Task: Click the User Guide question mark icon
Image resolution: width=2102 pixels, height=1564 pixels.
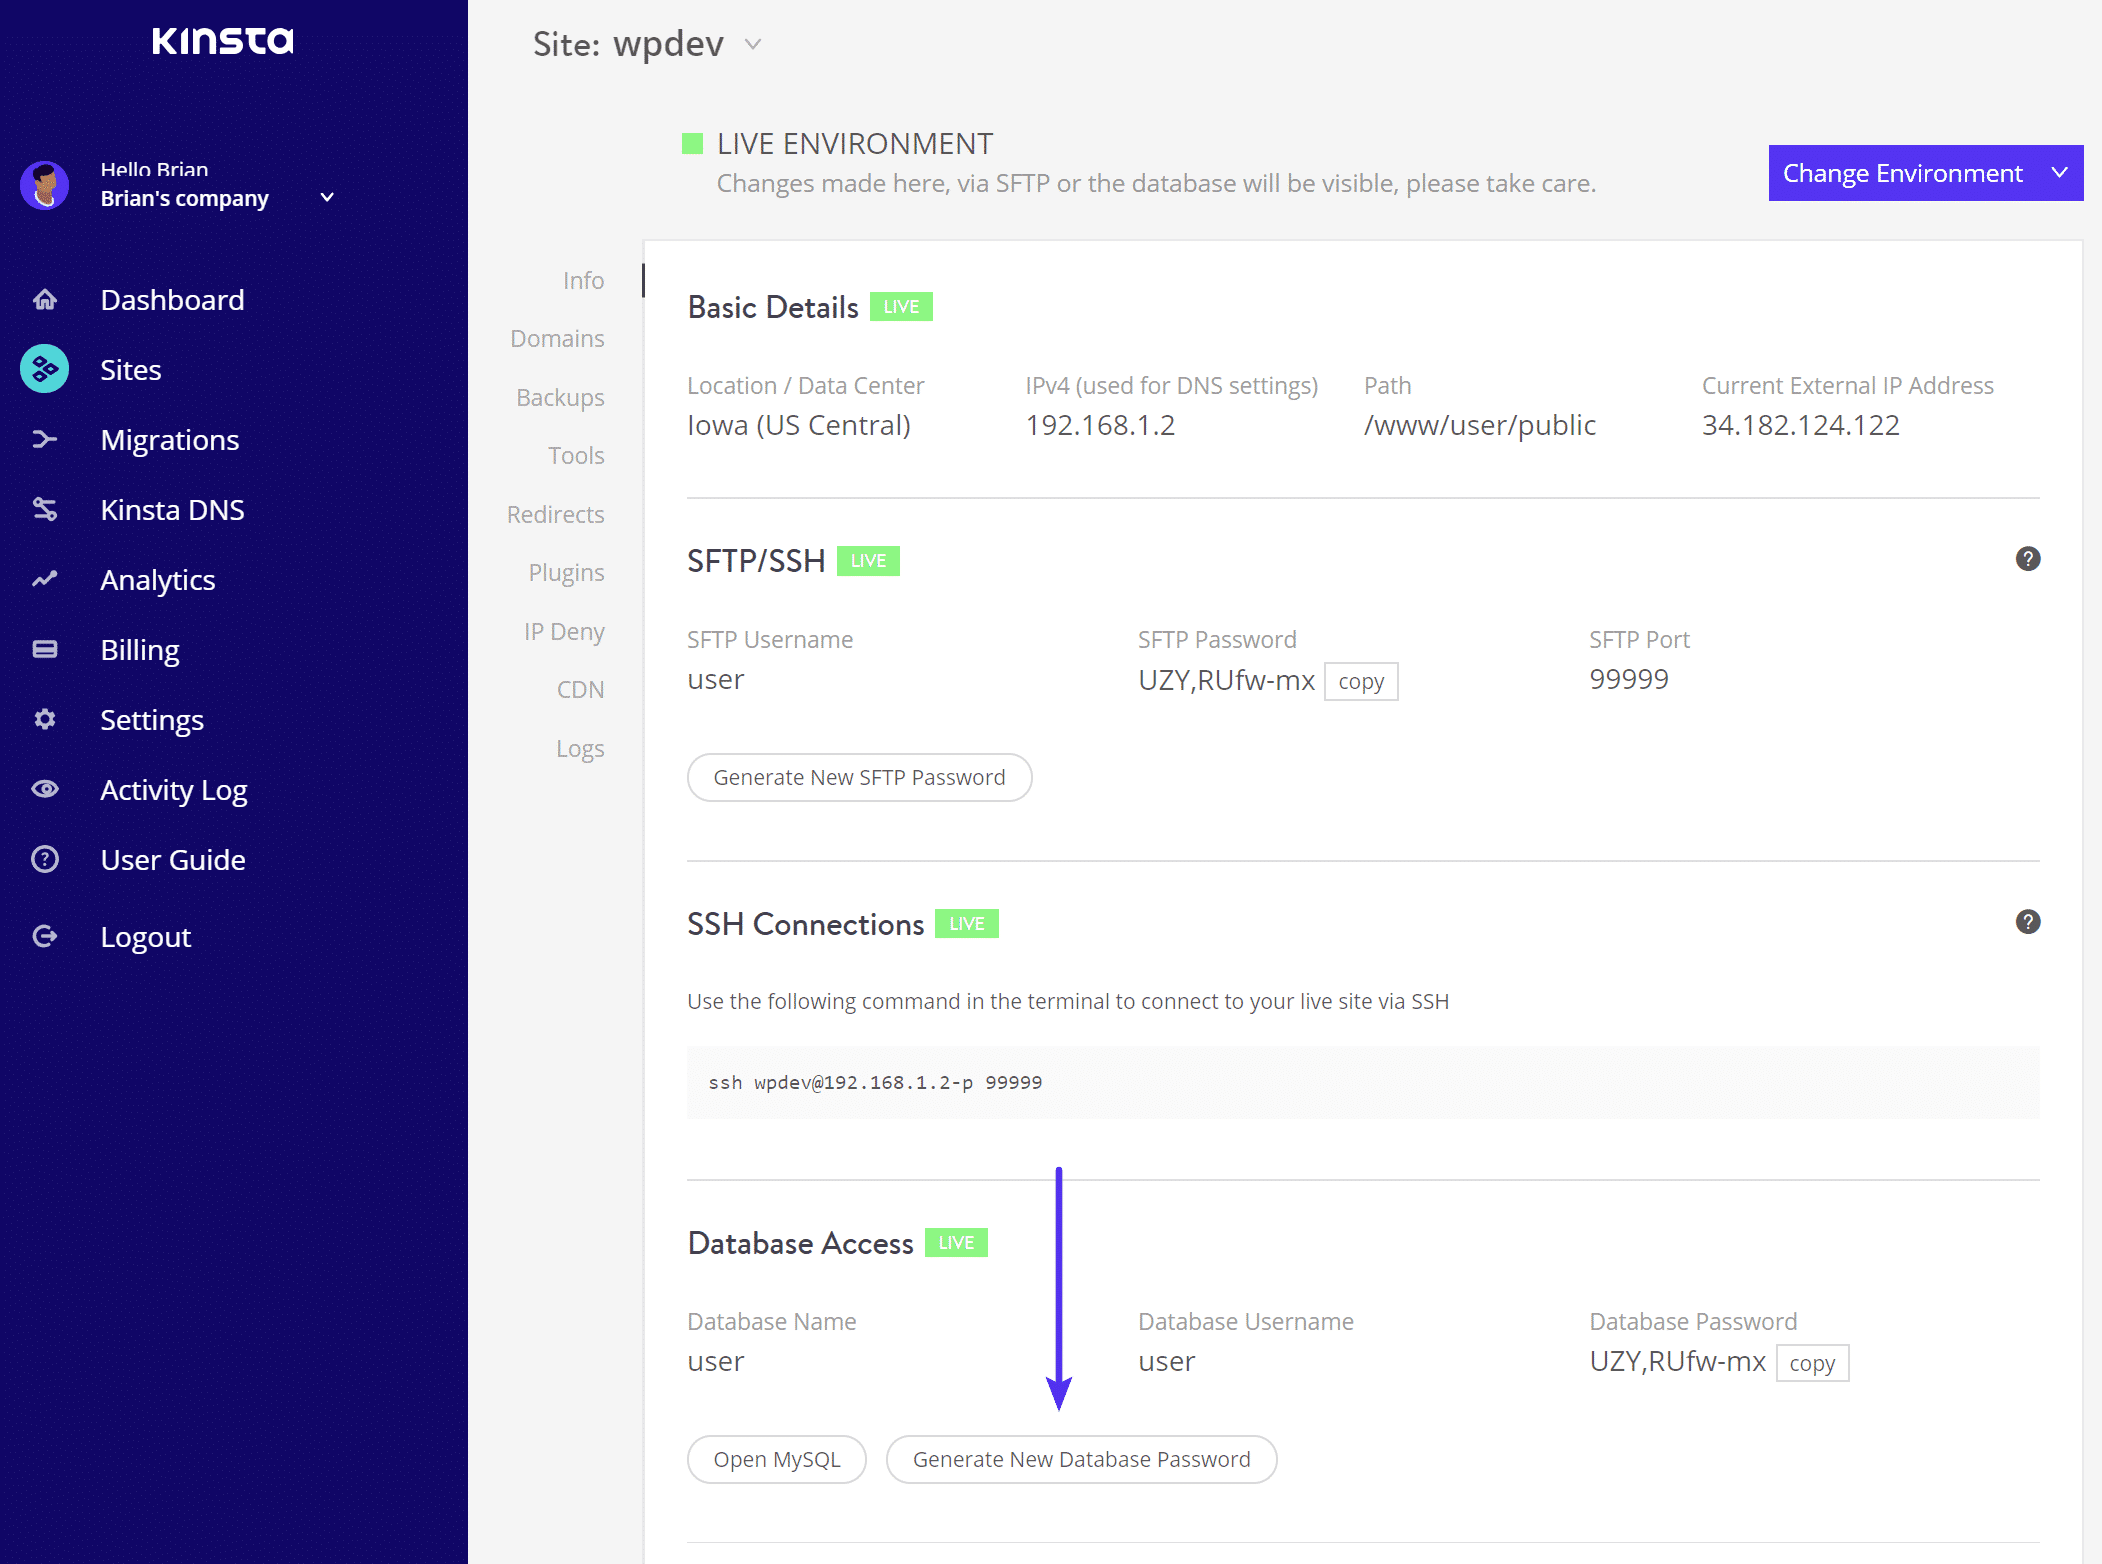Action: point(45,859)
